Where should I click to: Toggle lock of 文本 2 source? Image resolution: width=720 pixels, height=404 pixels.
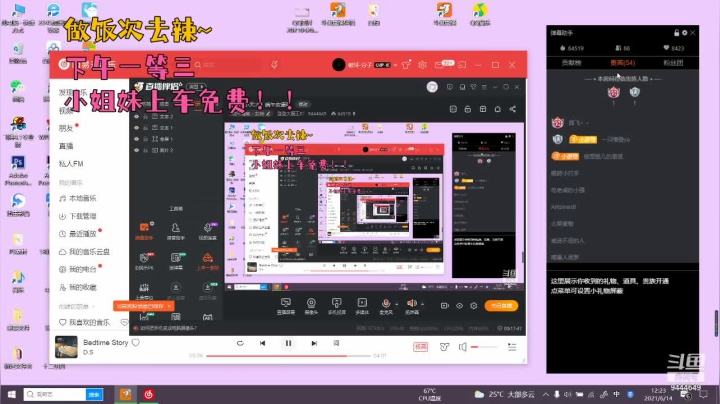coord(146,117)
